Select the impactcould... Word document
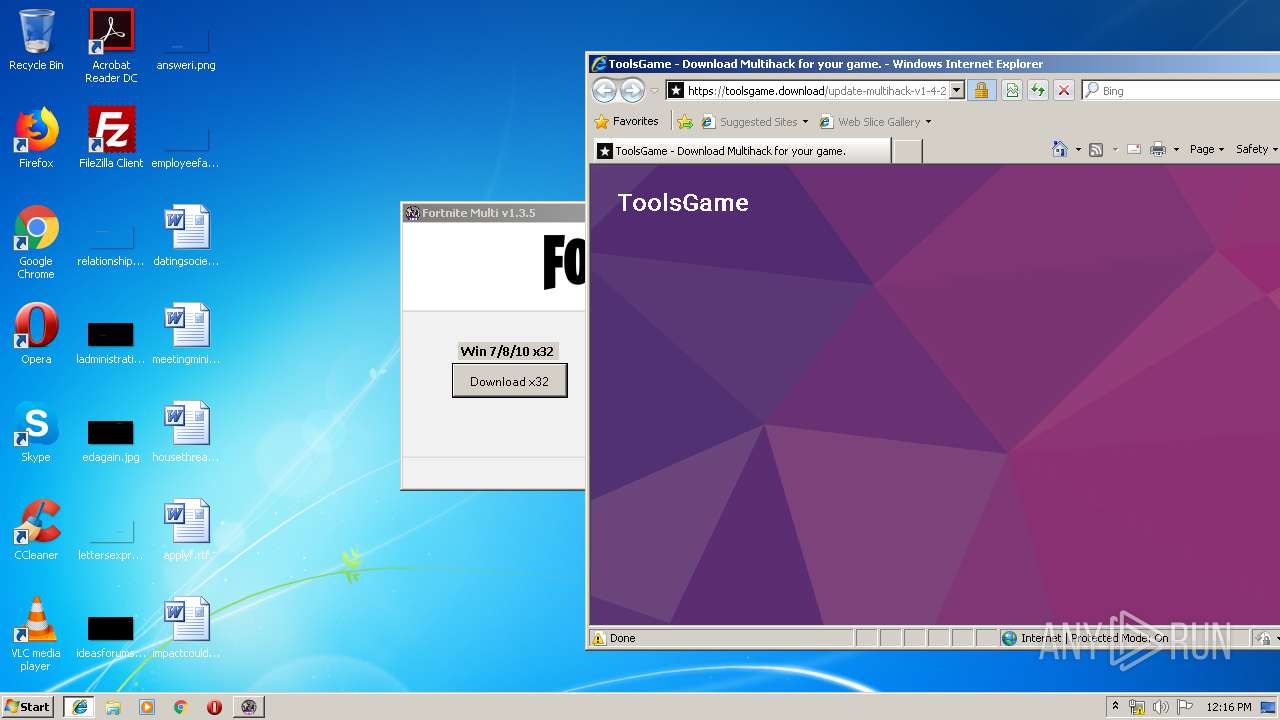The width and height of the screenshot is (1280, 720). [186, 628]
